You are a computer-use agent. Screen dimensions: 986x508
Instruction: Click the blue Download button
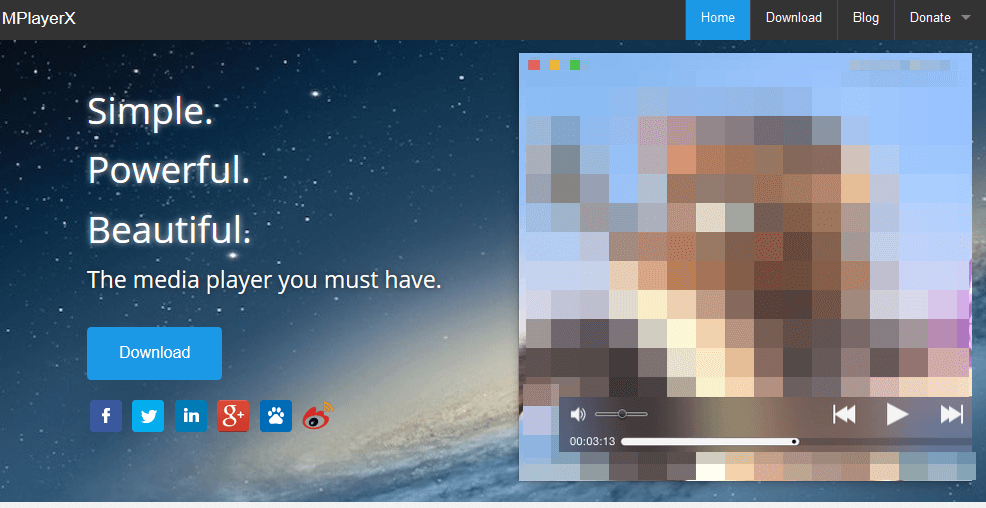(154, 353)
